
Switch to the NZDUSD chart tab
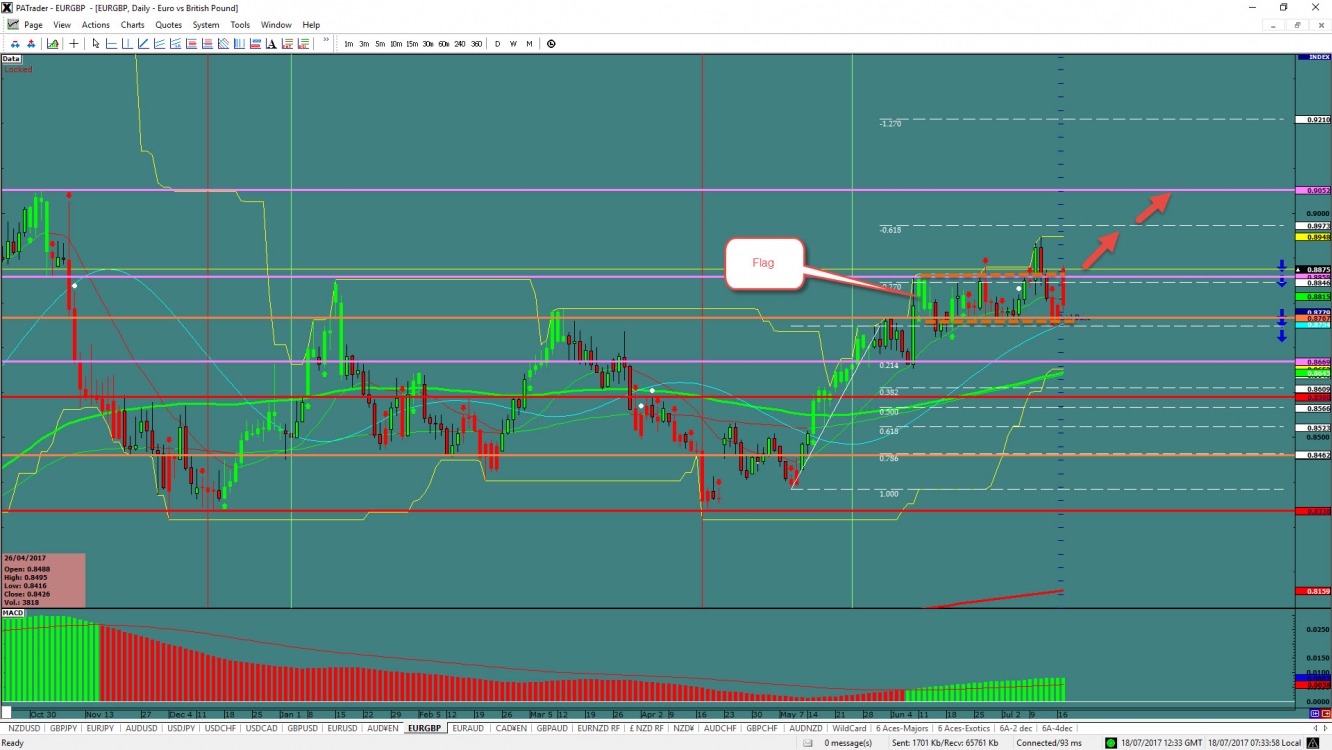coord(23,728)
